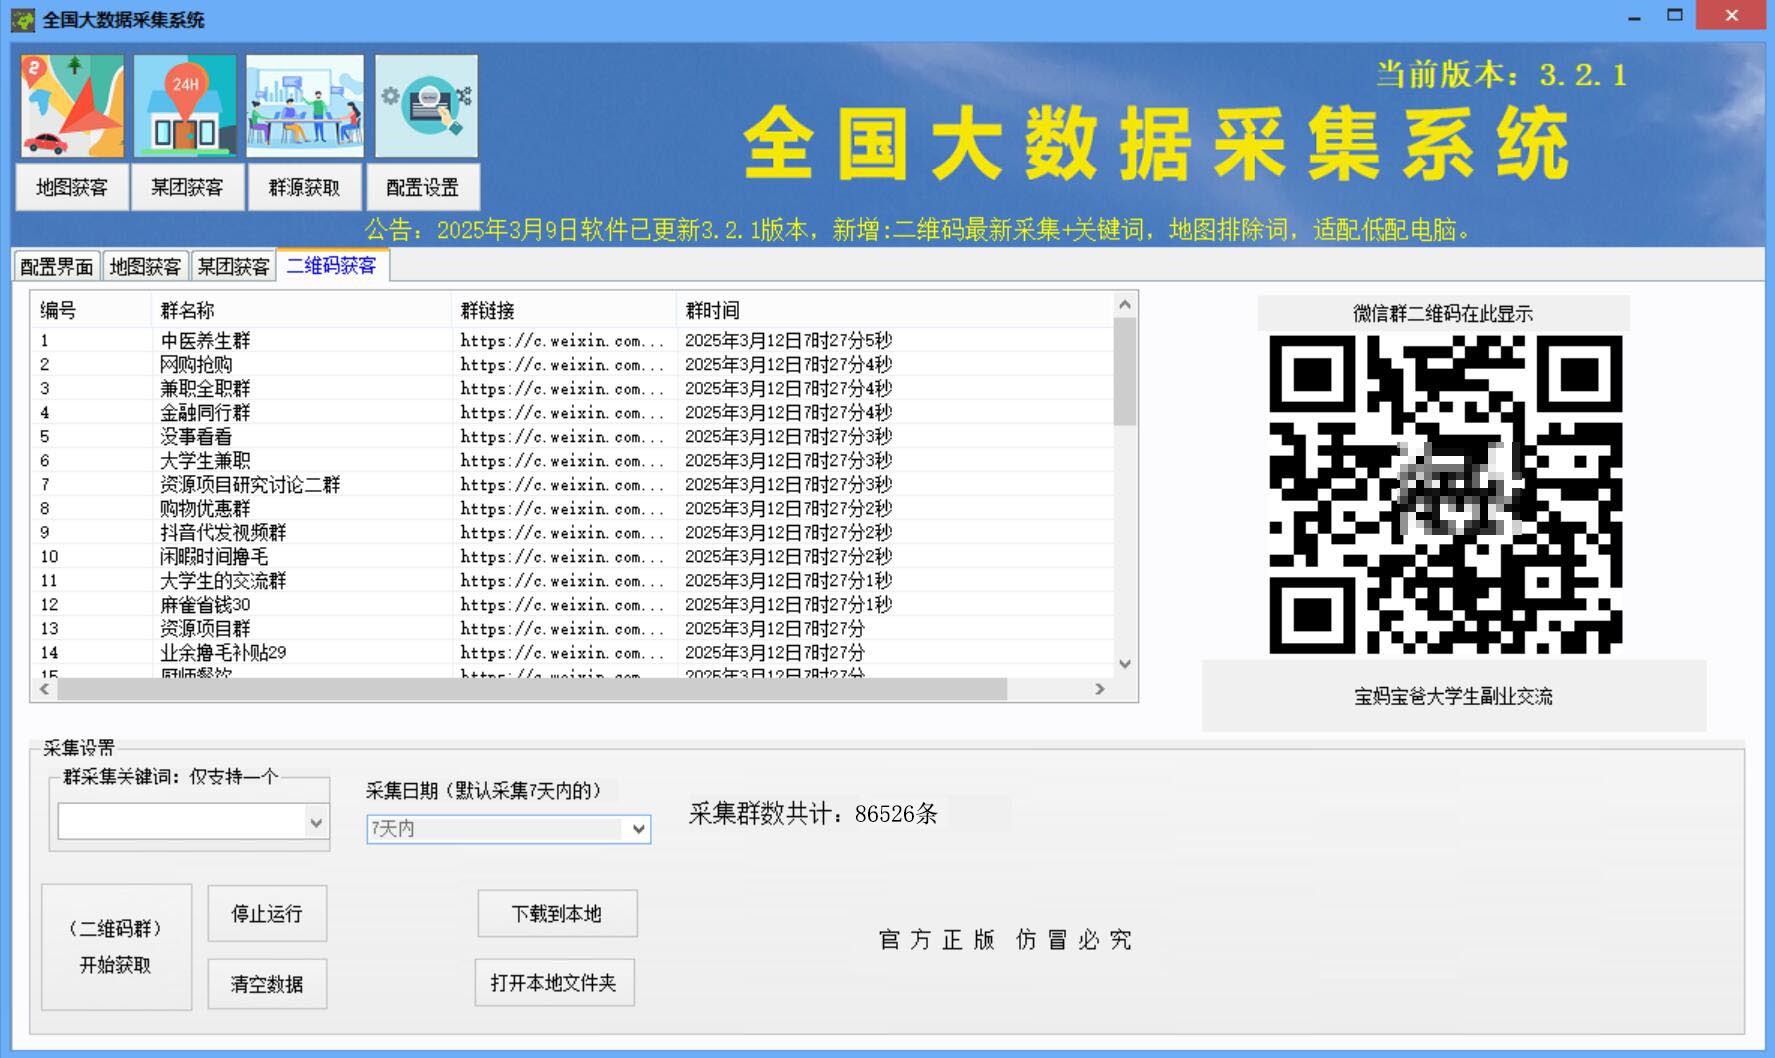Click the 群名称 column header
This screenshot has width=1775, height=1058.
pyautogui.click(x=301, y=310)
